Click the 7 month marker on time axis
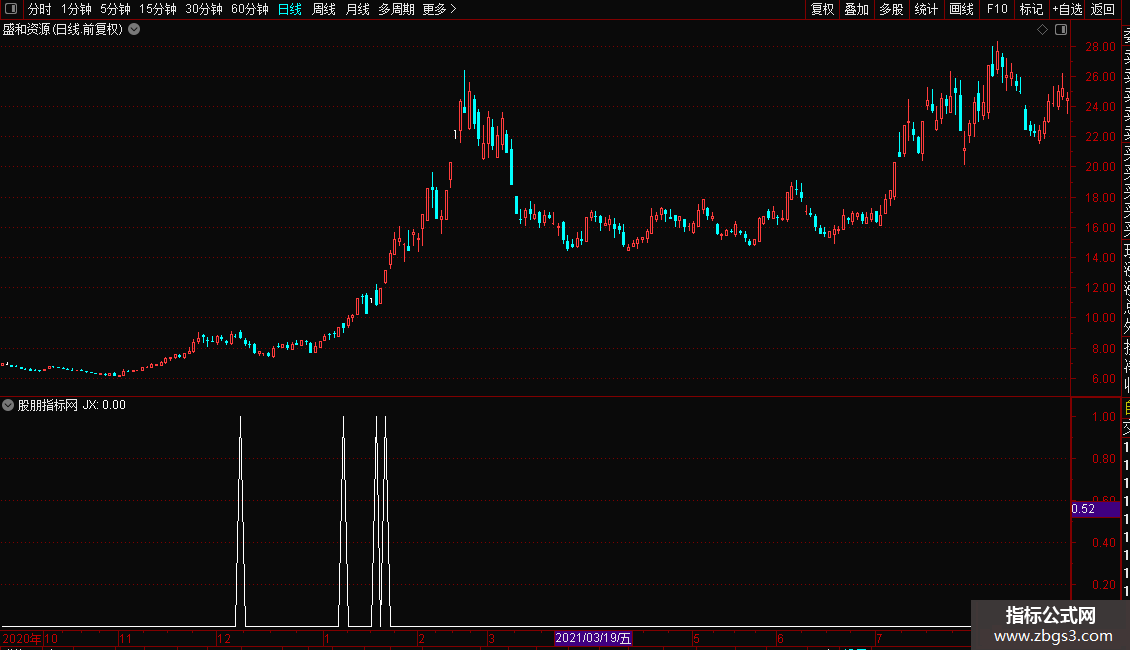1130x650 pixels. coord(879,638)
